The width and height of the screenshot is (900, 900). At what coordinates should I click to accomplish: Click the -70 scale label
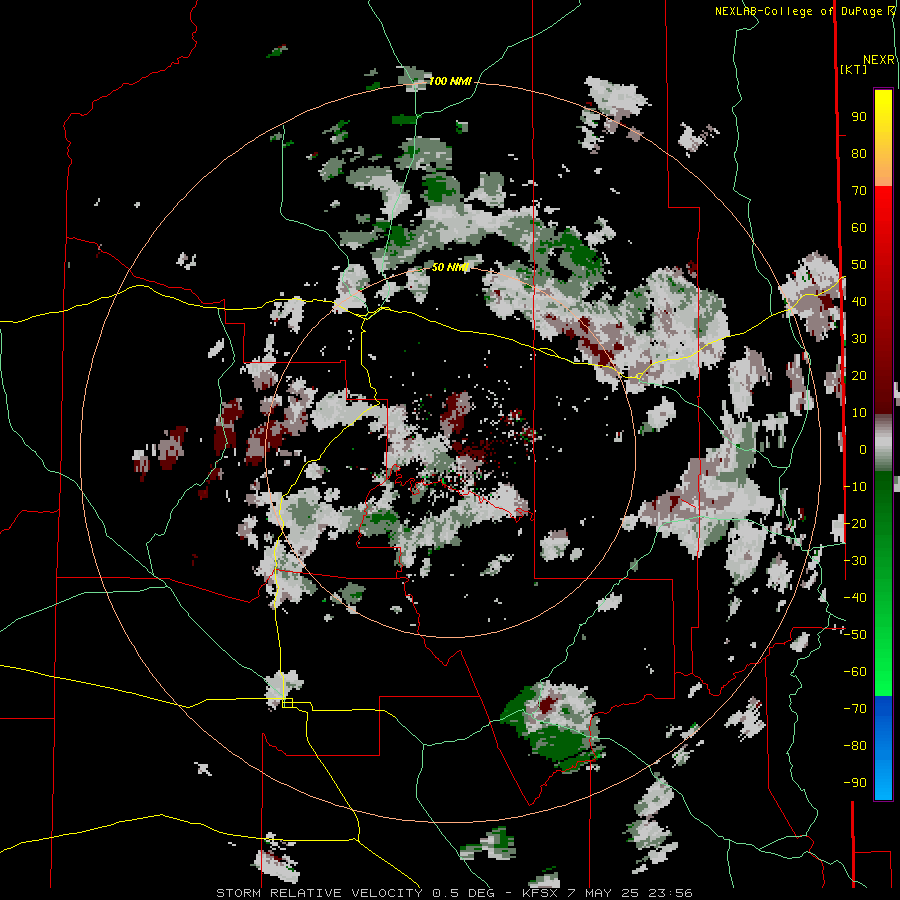tap(855, 709)
